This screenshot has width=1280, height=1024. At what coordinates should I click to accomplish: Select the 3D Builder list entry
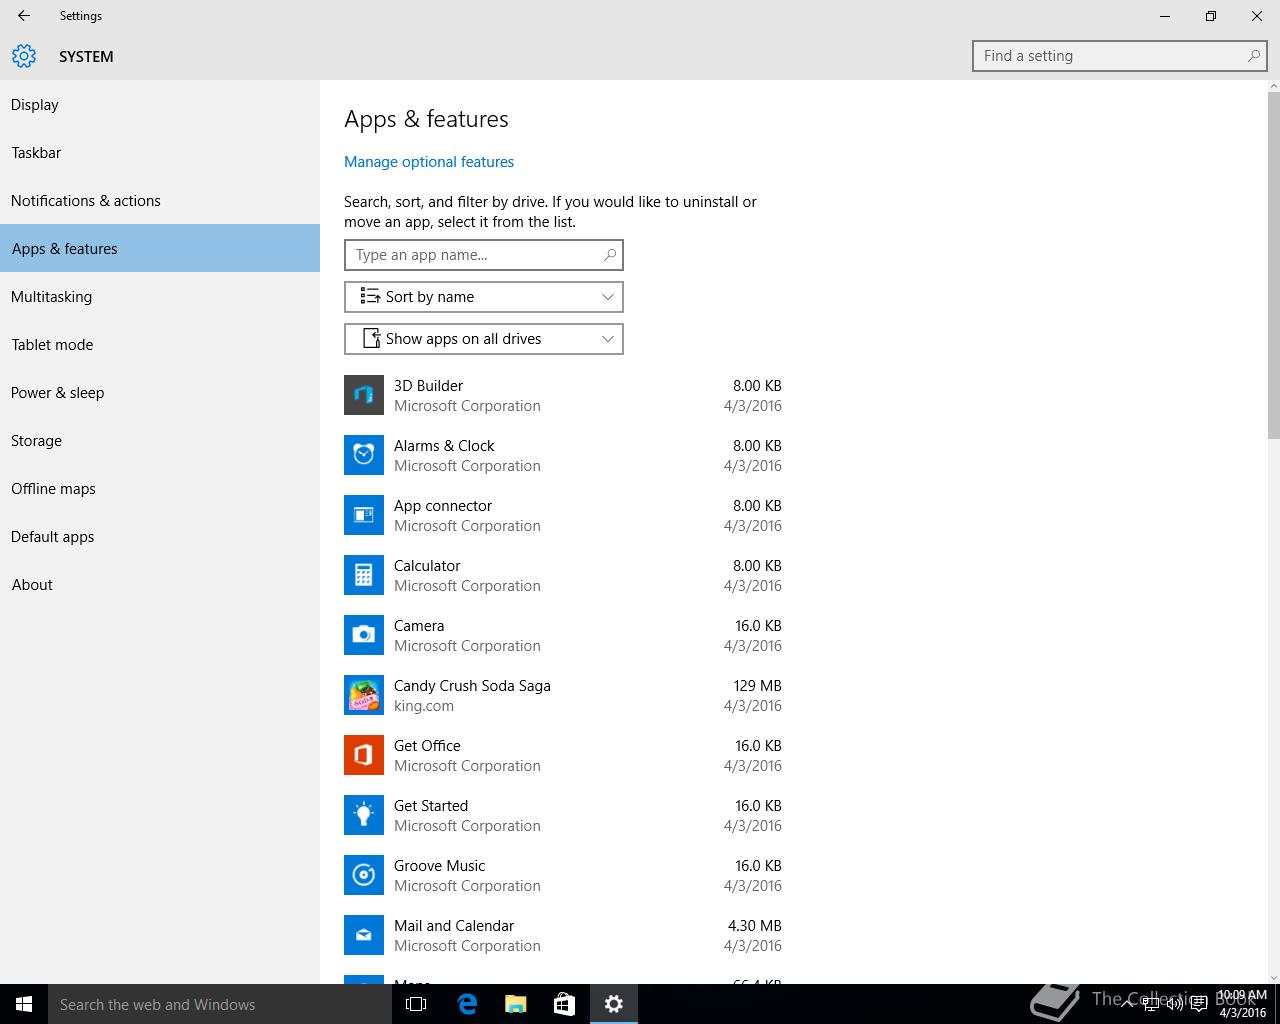tap(563, 395)
